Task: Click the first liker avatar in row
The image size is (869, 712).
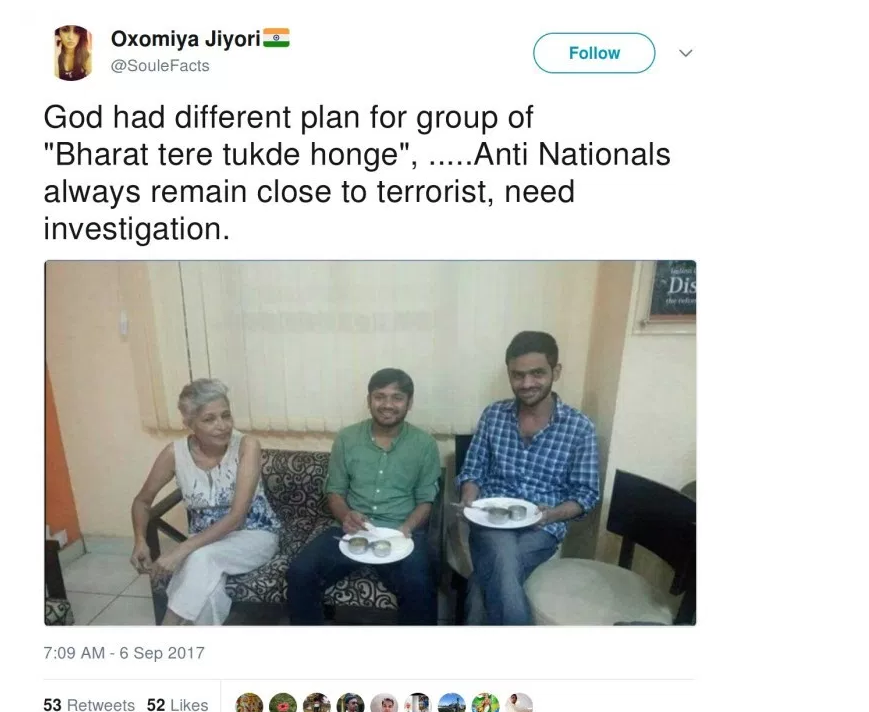Action: point(248,702)
